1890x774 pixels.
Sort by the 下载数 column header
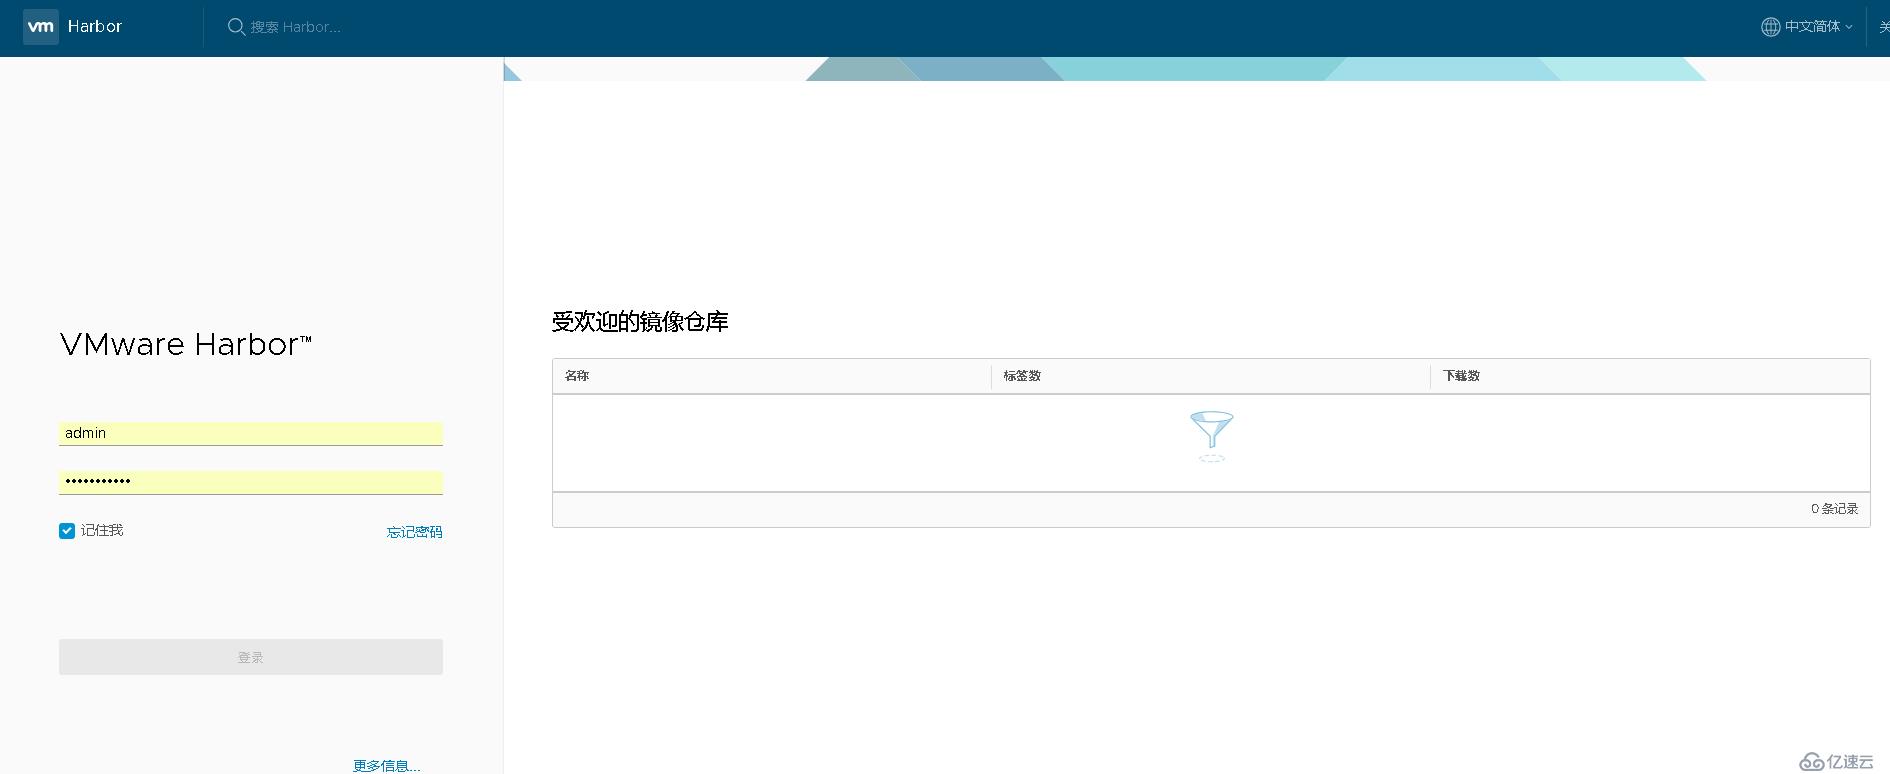point(1461,376)
